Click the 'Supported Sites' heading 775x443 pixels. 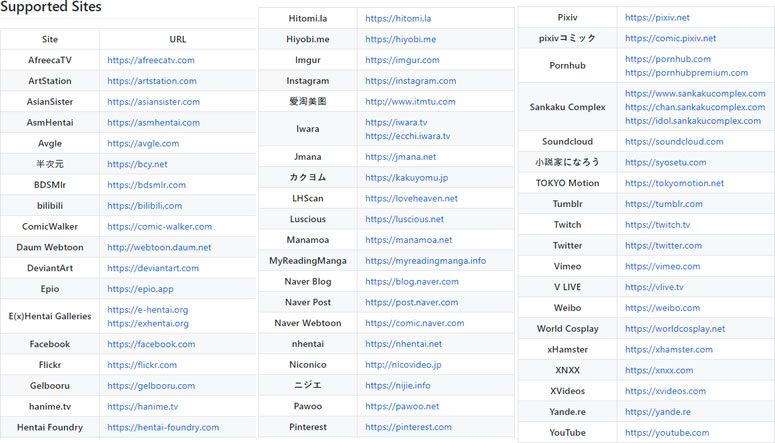tap(50, 6)
